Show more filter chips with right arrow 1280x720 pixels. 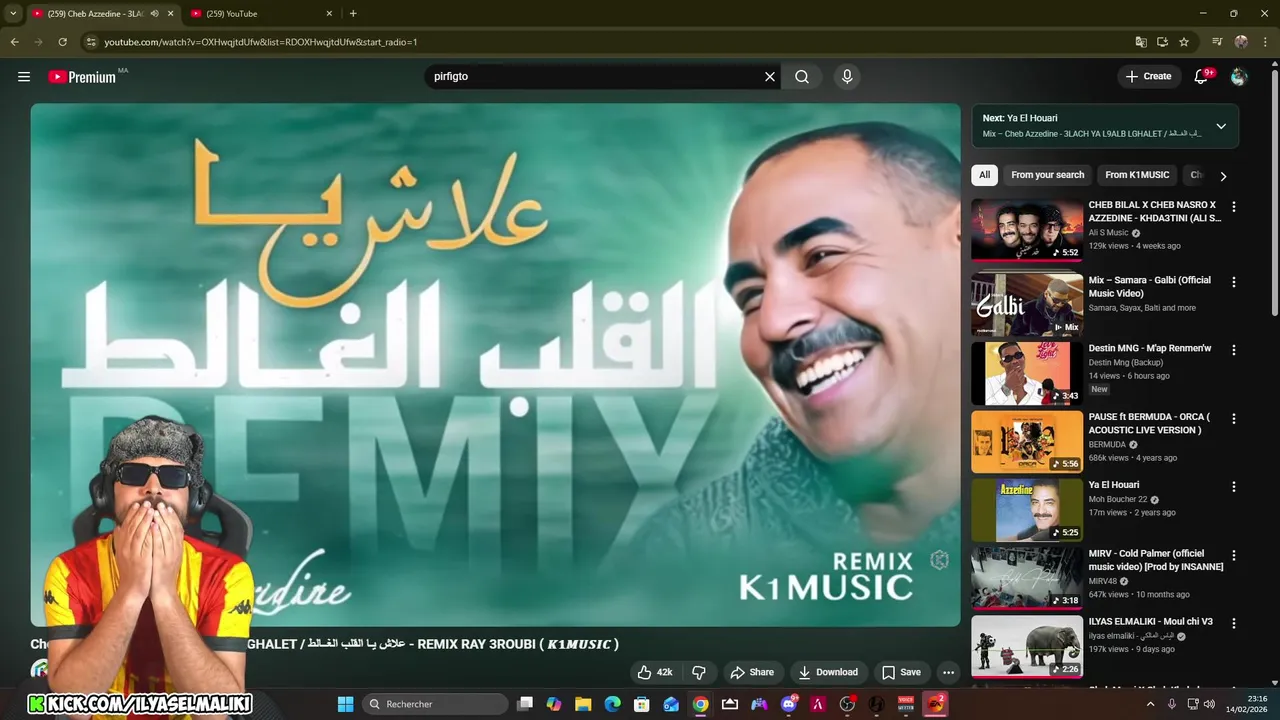(1222, 176)
